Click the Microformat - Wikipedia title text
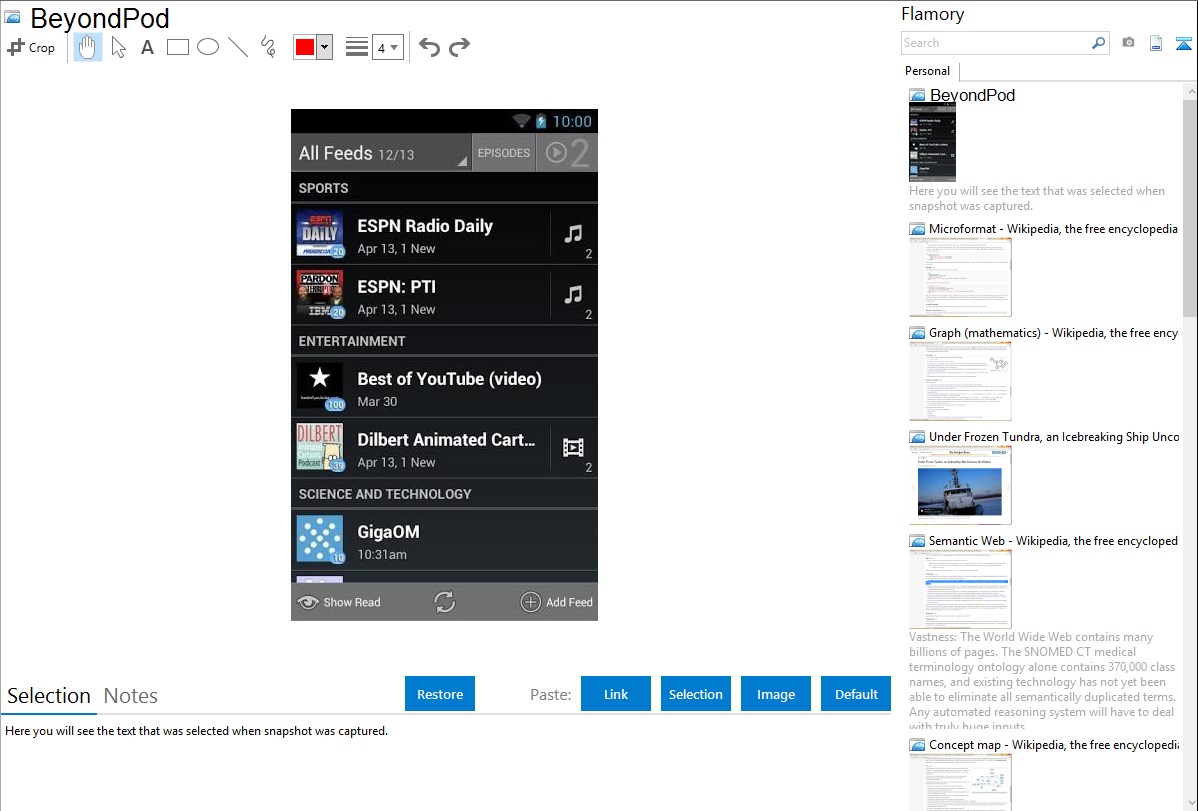Screen dimensions: 1198x811 1053,229
